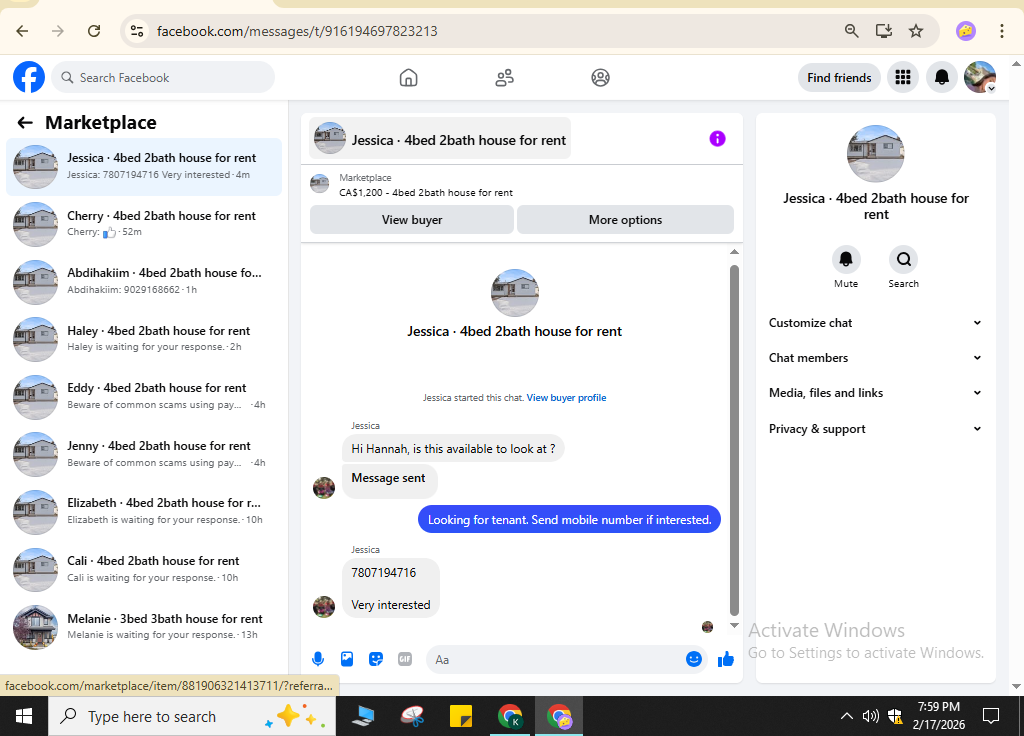This screenshot has width=1024, height=736.
Task: Open Windows Start menu
Action: click(x=24, y=716)
